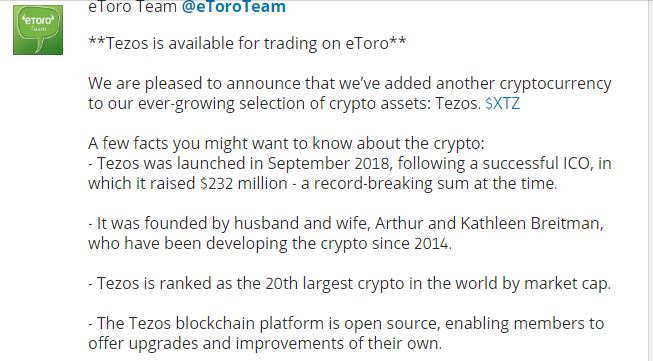
Task: Click the word 'ICO' in the post
Action: coord(578,163)
